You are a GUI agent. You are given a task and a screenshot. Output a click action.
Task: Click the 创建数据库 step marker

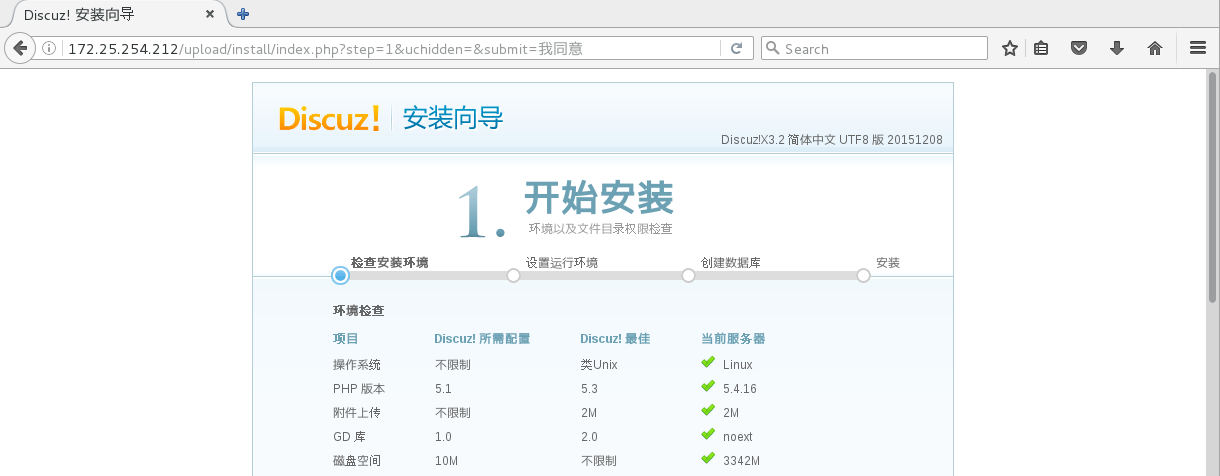point(688,275)
